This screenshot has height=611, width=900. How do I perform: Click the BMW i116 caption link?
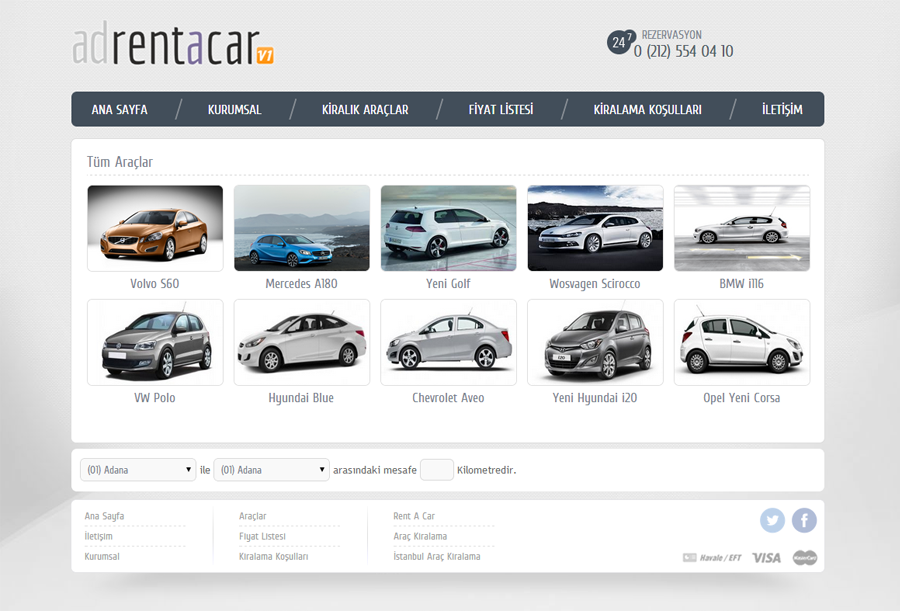tap(742, 284)
